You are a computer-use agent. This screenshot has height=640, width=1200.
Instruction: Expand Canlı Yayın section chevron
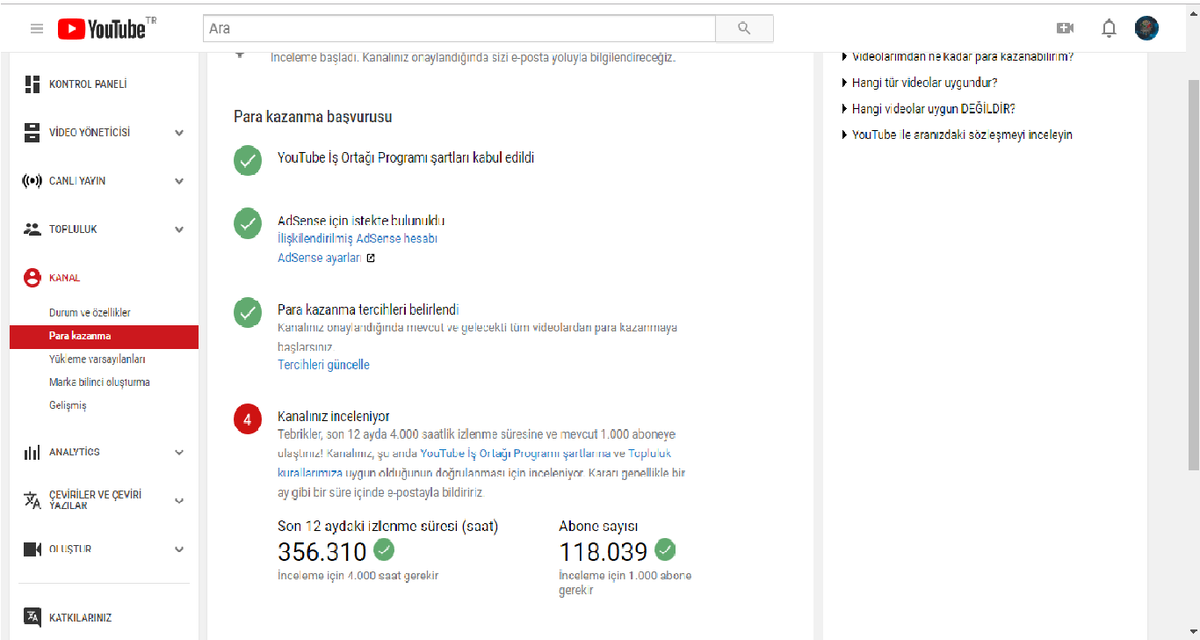[179, 181]
